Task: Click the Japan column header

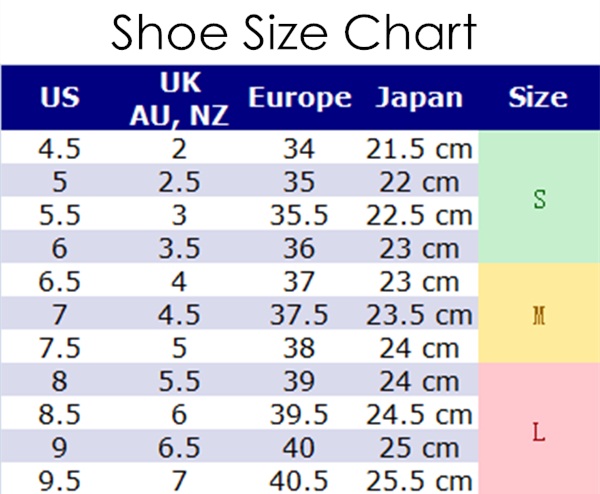Action: tap(419, 97)
